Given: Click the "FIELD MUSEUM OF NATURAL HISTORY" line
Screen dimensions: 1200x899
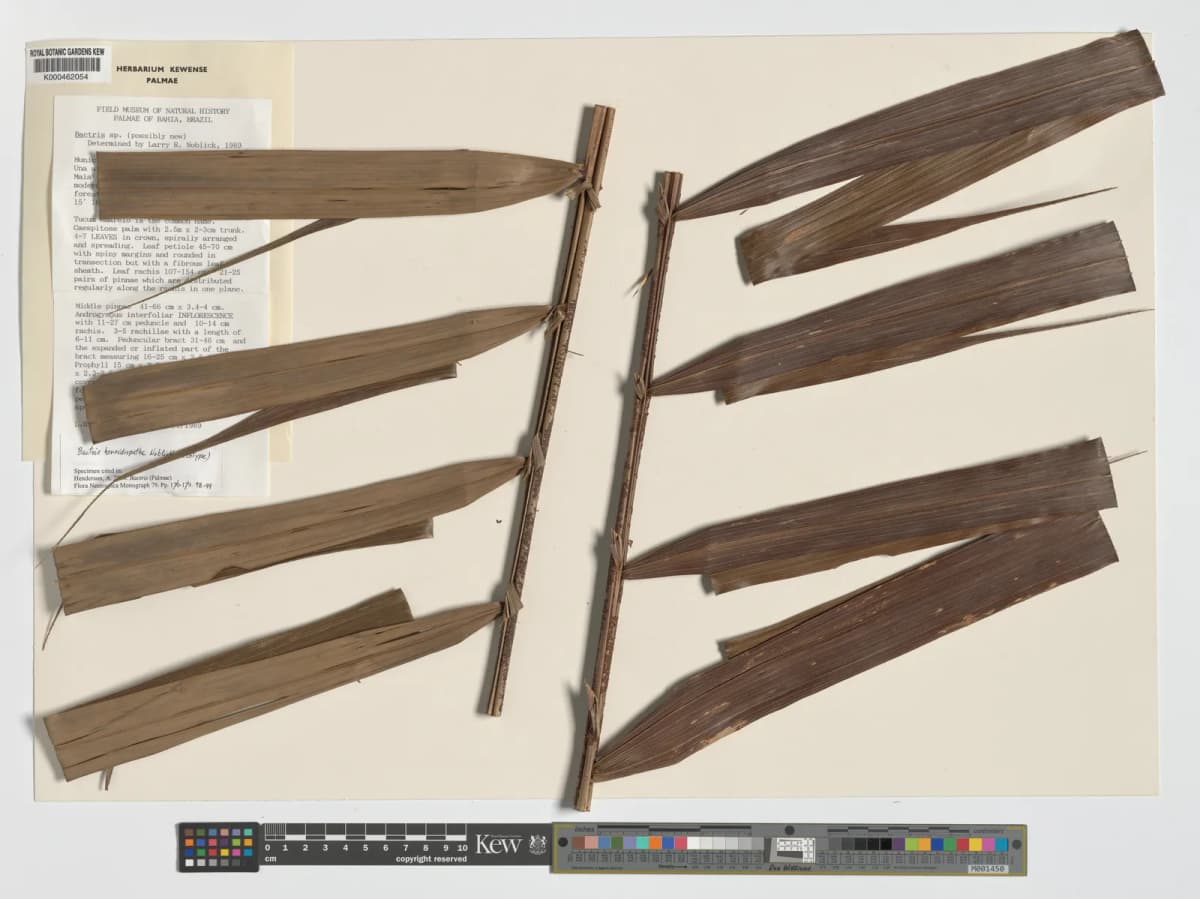Looking at the screenshot, I should (x=163, y=111).
